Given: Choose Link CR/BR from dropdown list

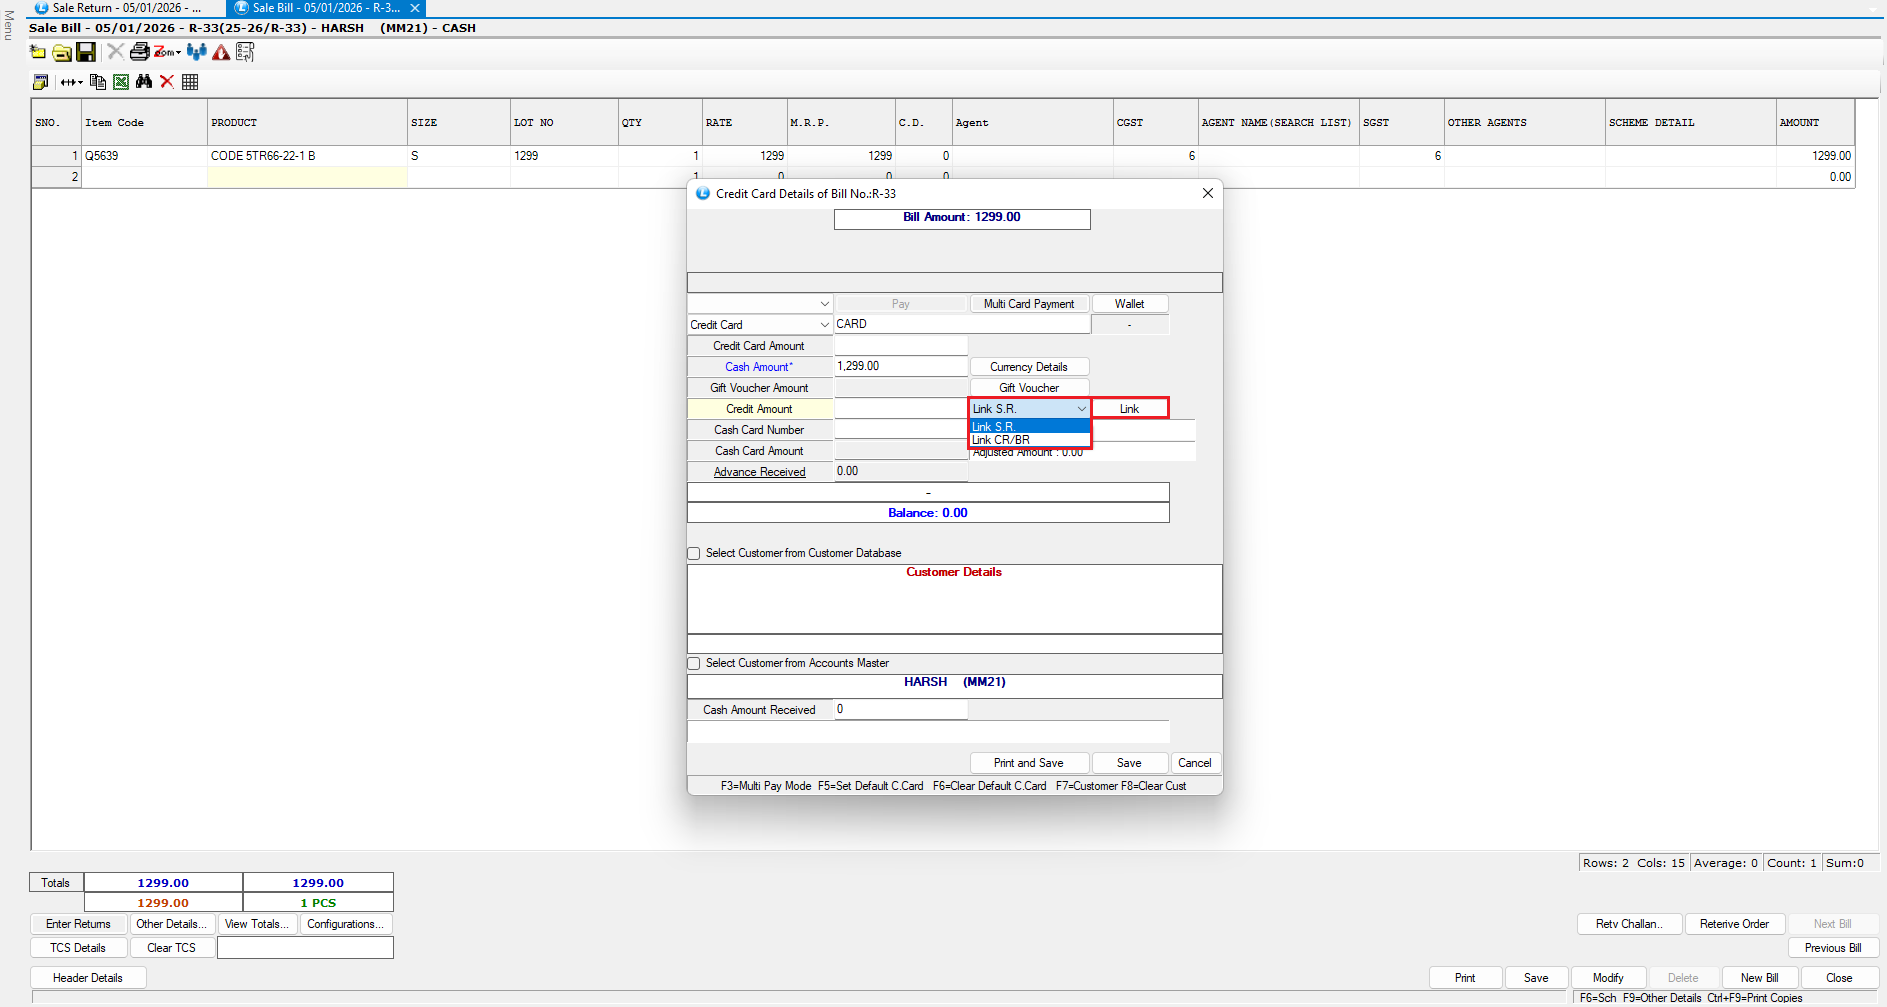Looking at the screenshot, I should 1001,440.
